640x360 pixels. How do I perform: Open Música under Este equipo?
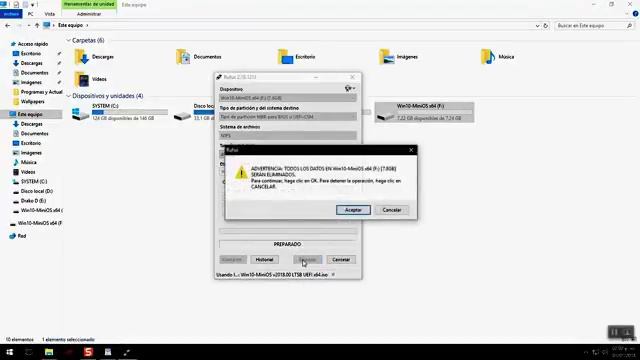29,162
